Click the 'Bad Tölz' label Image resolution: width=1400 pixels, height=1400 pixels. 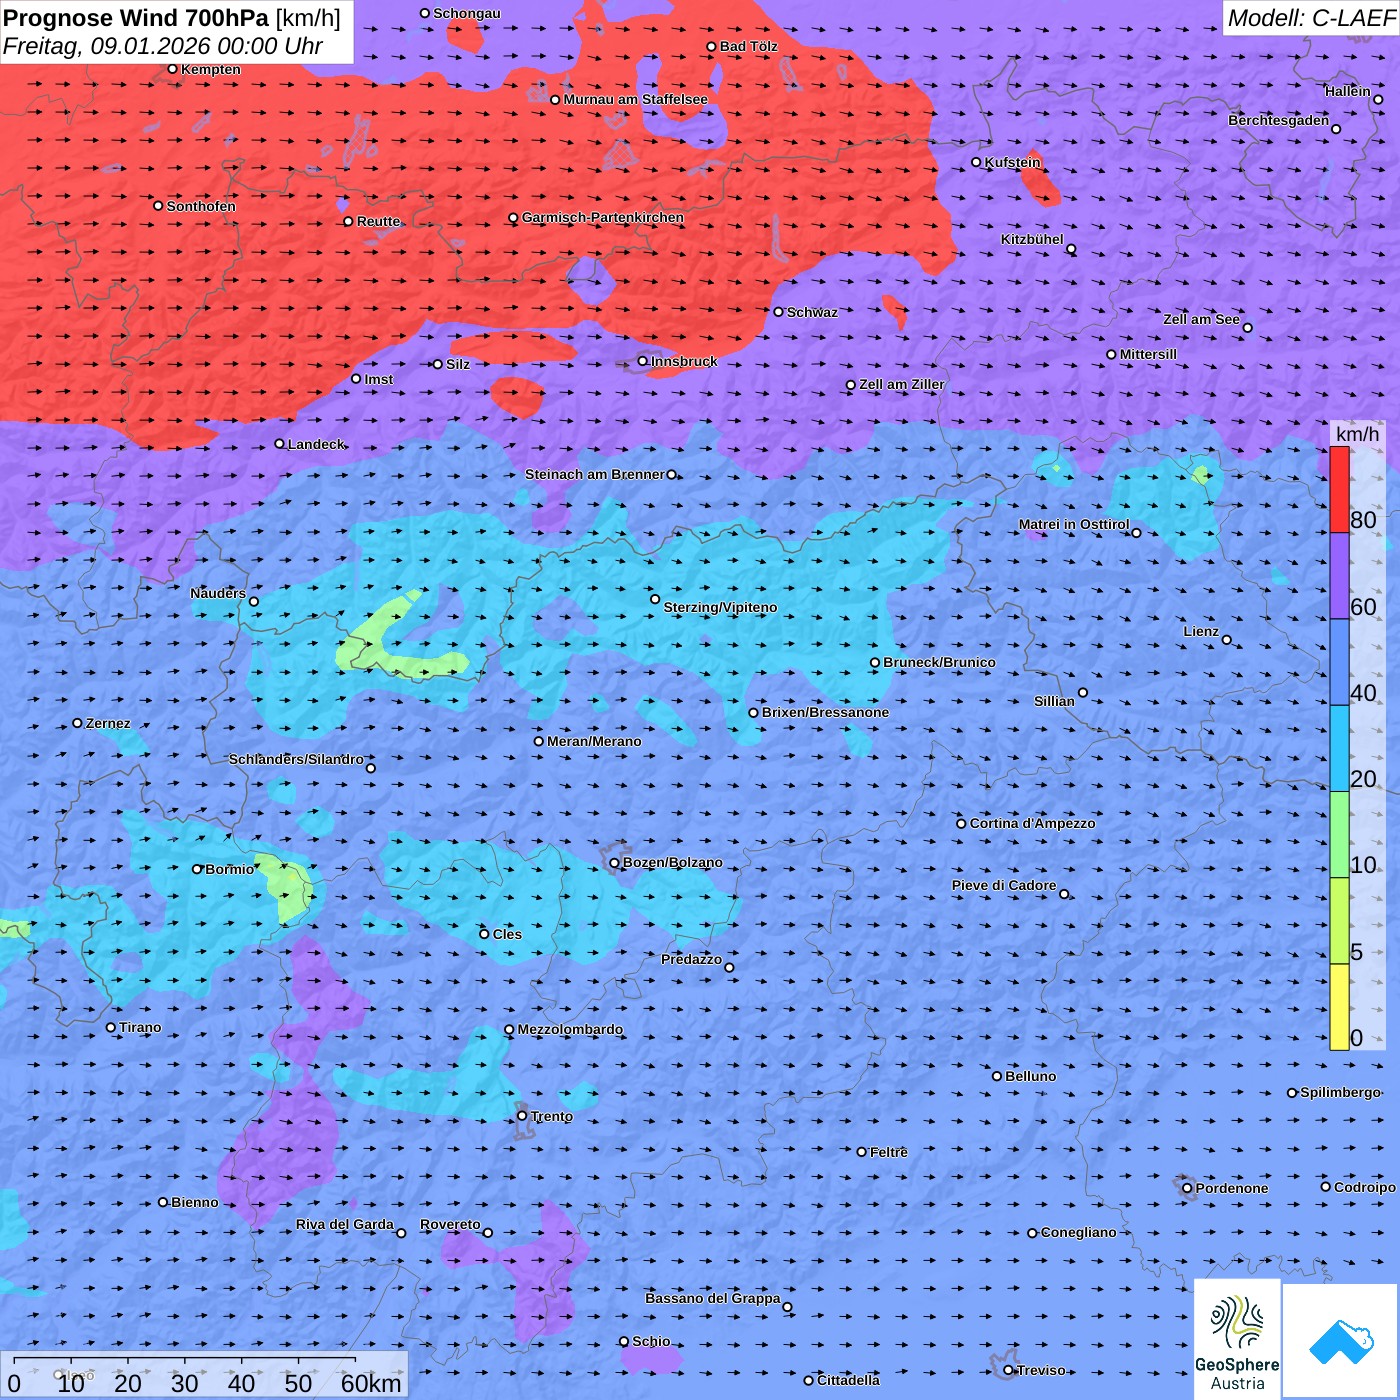click(748, 46)
